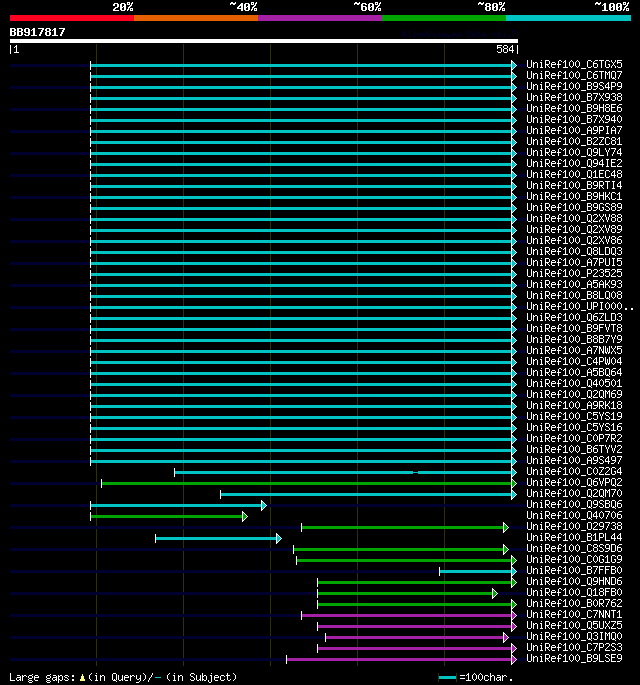This screenshot has height=685, width=640.
Task: Select hit UniRef100_A9PIA7
Action: tap(574, 130)
